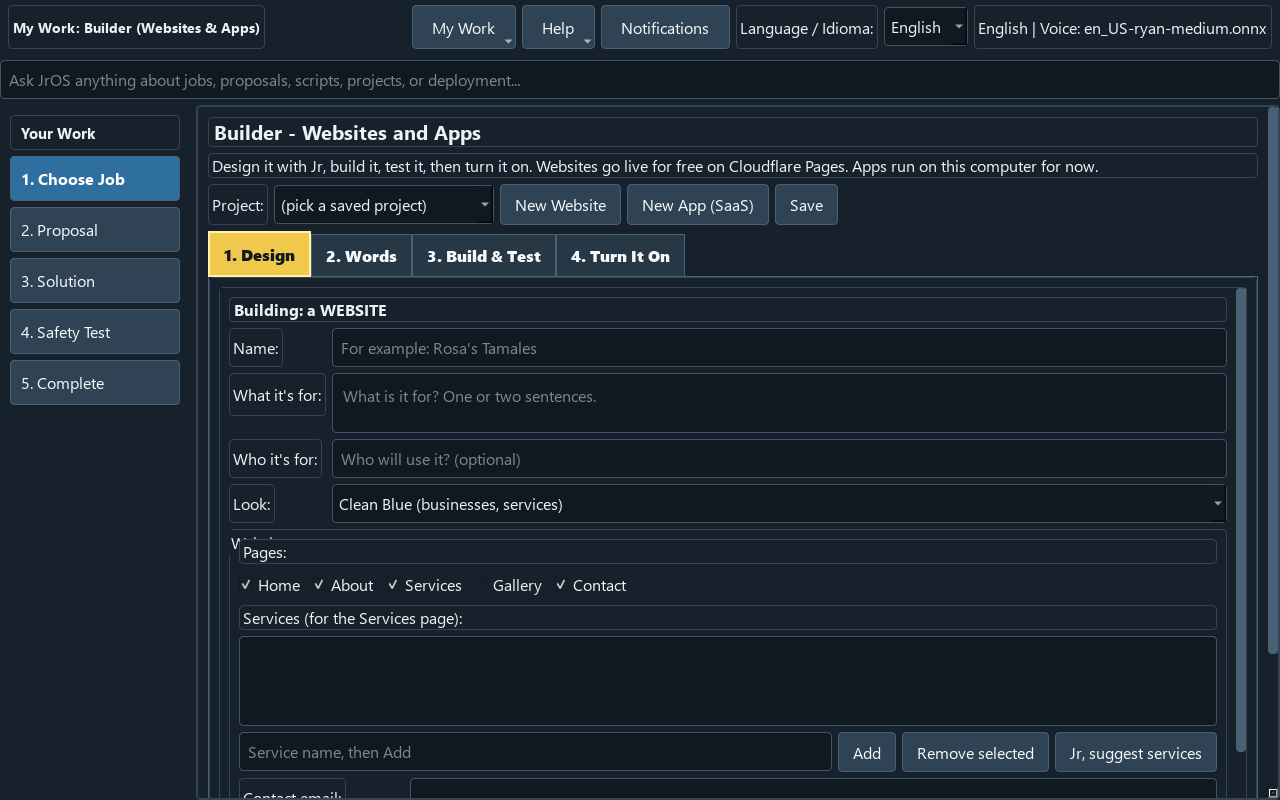Open the 3. Build & Test tab
This screenshot has height=800, width=1280.
click(x=484, y=256)
